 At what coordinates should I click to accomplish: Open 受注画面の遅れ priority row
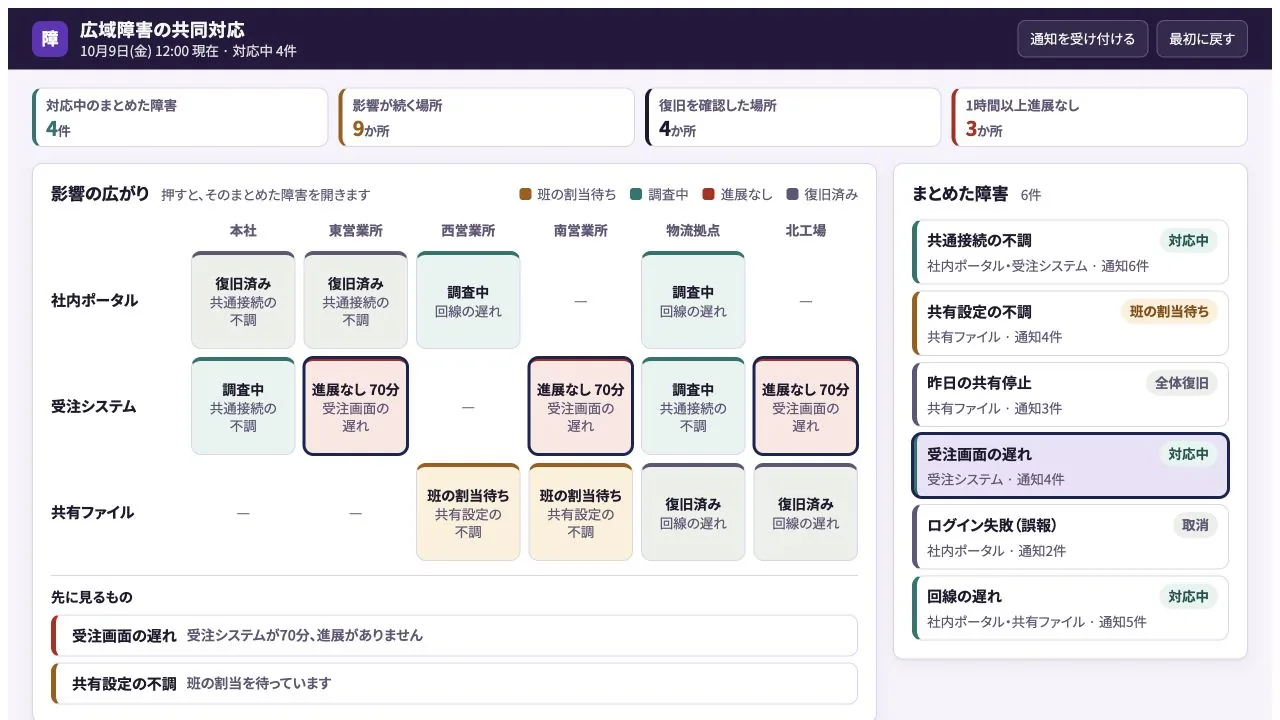tap(454, 635)
